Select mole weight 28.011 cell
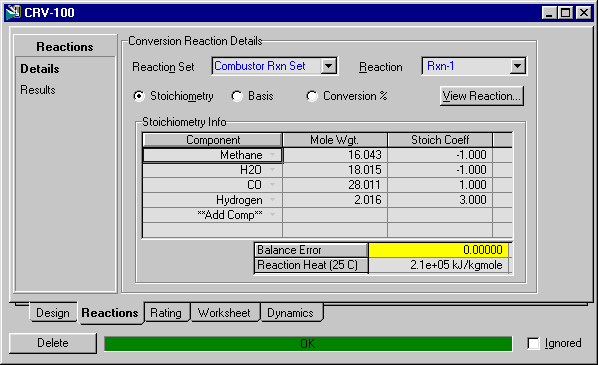Image resolution: width=598 pixels, height=365 pixels. pyautogui.click(x=335, y=185)
